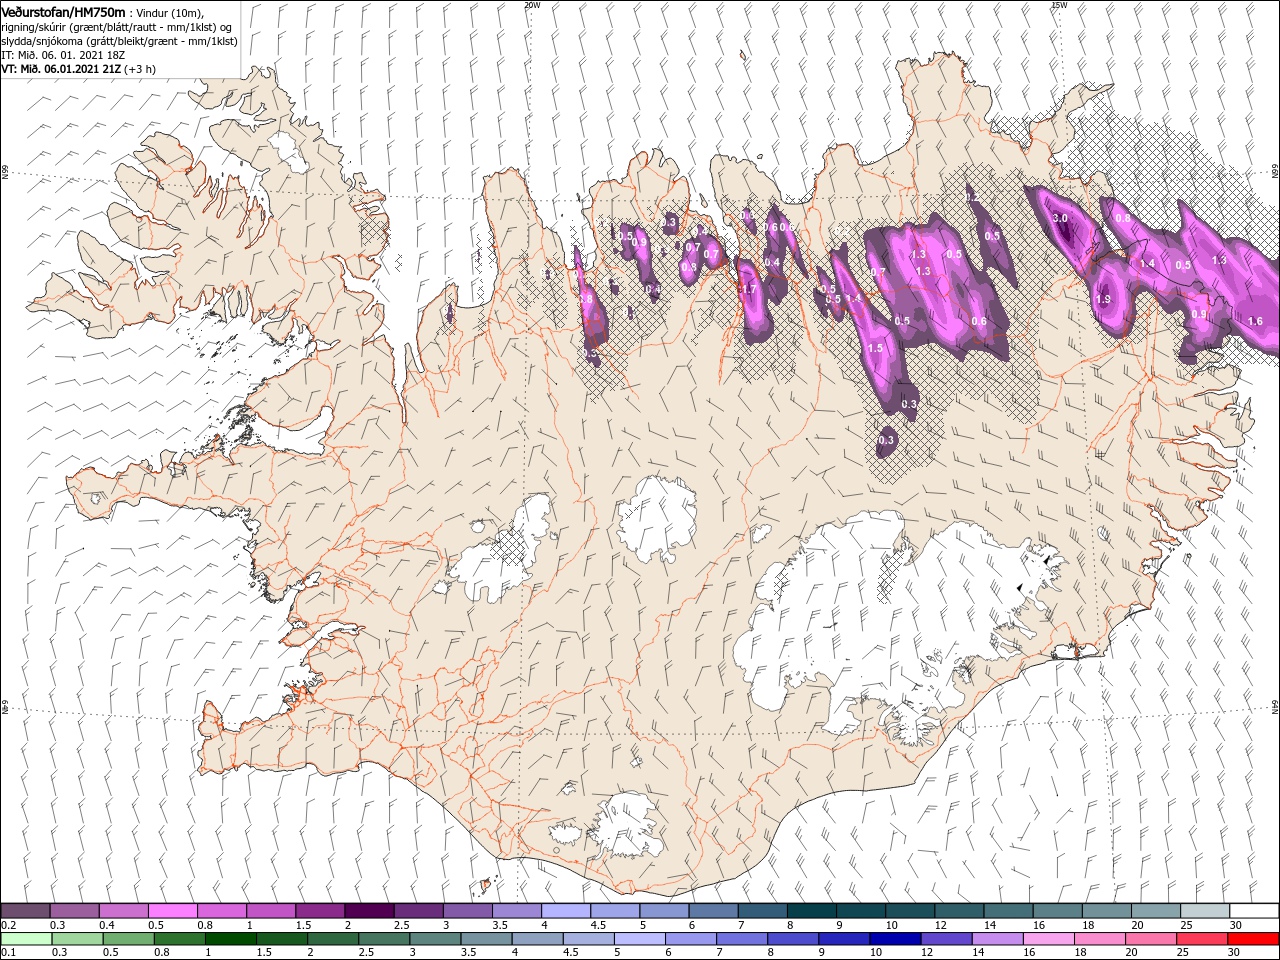Click the '(+3 h)' forecast offset text
The image size is (1280, 960).
(x=140, y=68)
